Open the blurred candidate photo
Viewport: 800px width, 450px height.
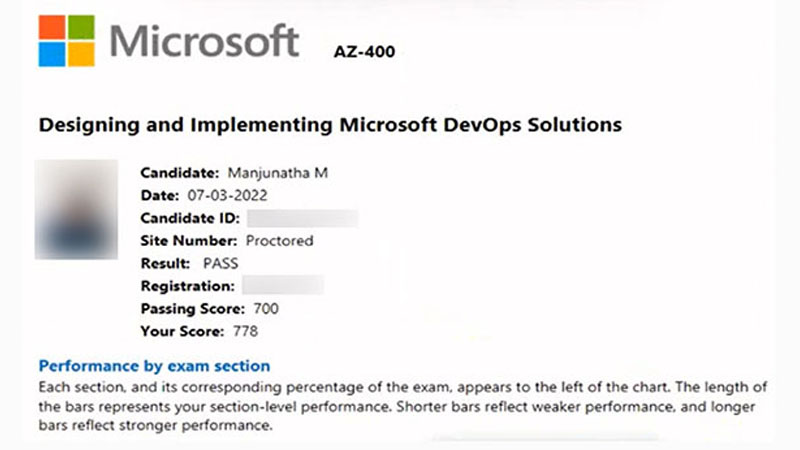coord(77,209)
